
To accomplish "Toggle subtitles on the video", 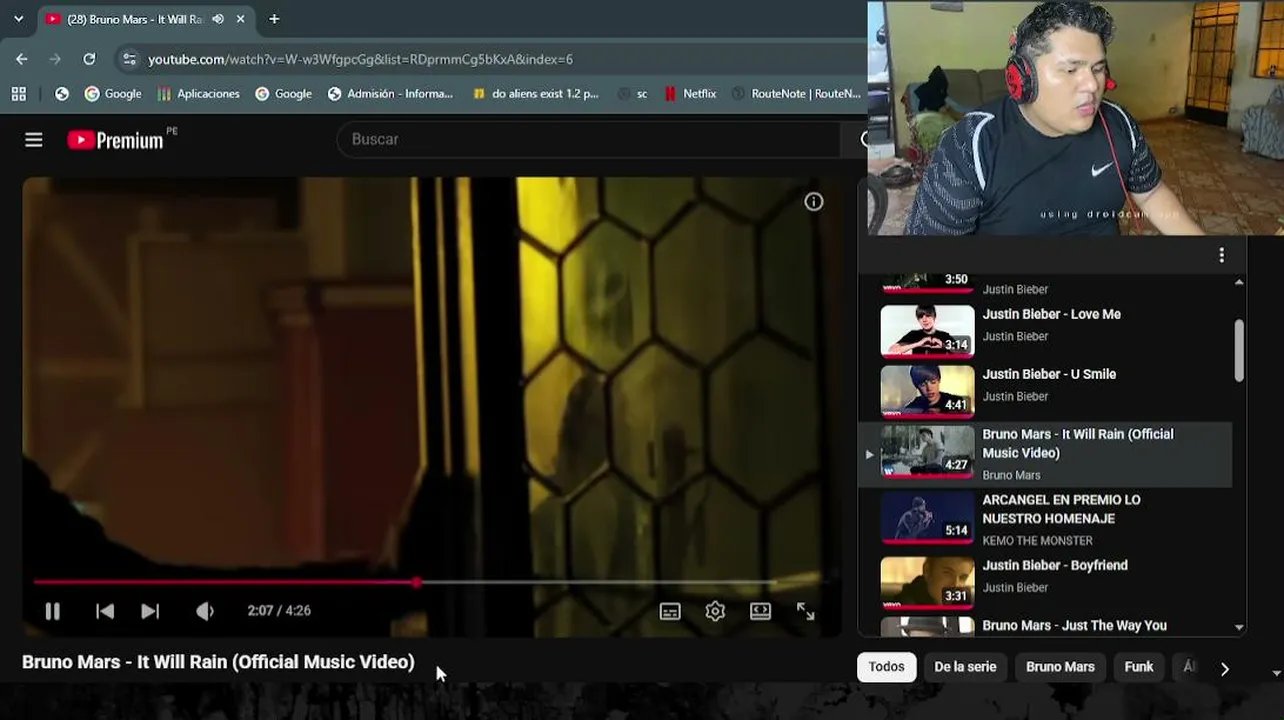I will point(670,611).
